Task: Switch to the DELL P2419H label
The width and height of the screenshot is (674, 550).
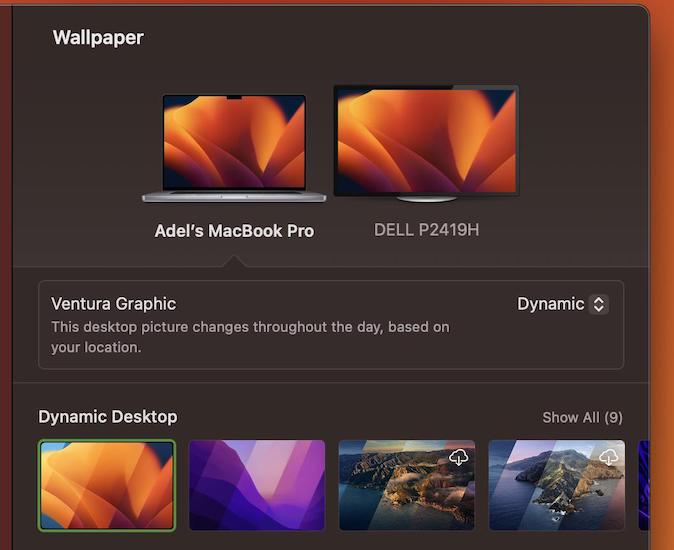Action: [426, 230]
